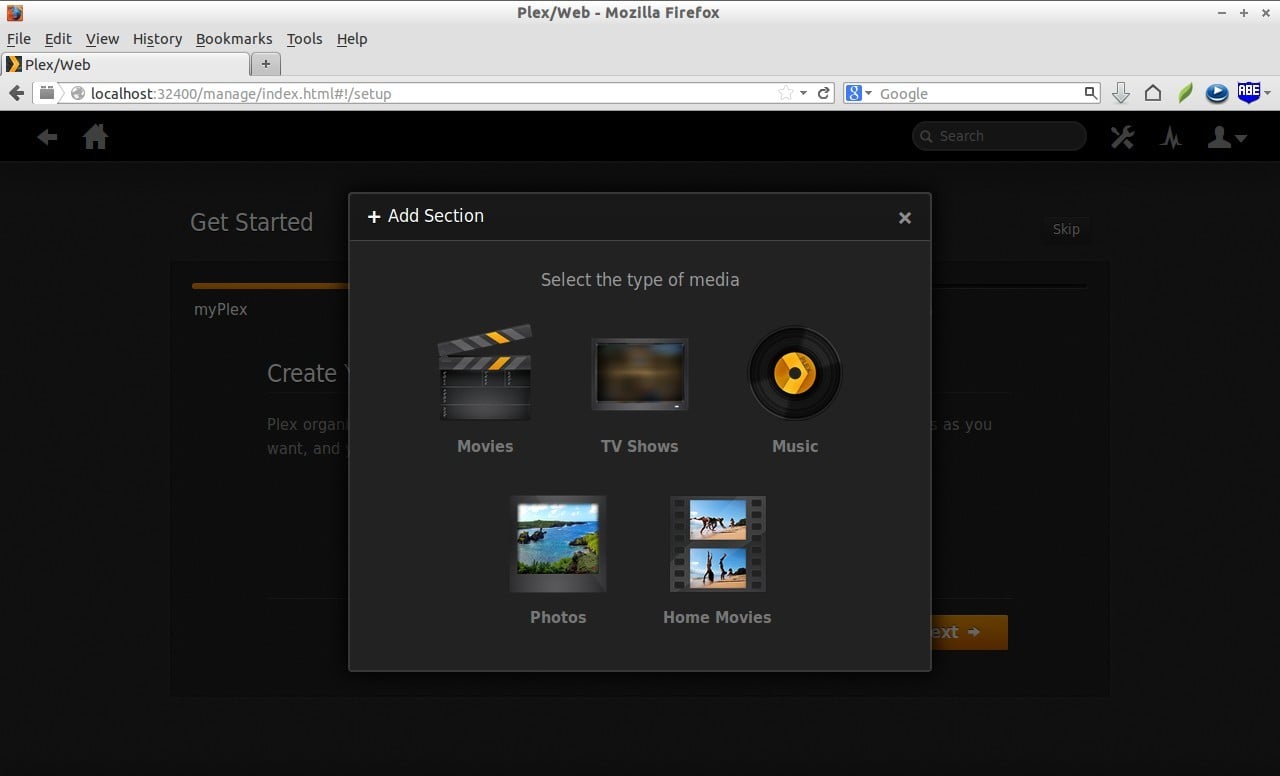Pick the Music vinyl record icon
The width and height of the screenshot is (1280, 776).
tap(795, 373)
